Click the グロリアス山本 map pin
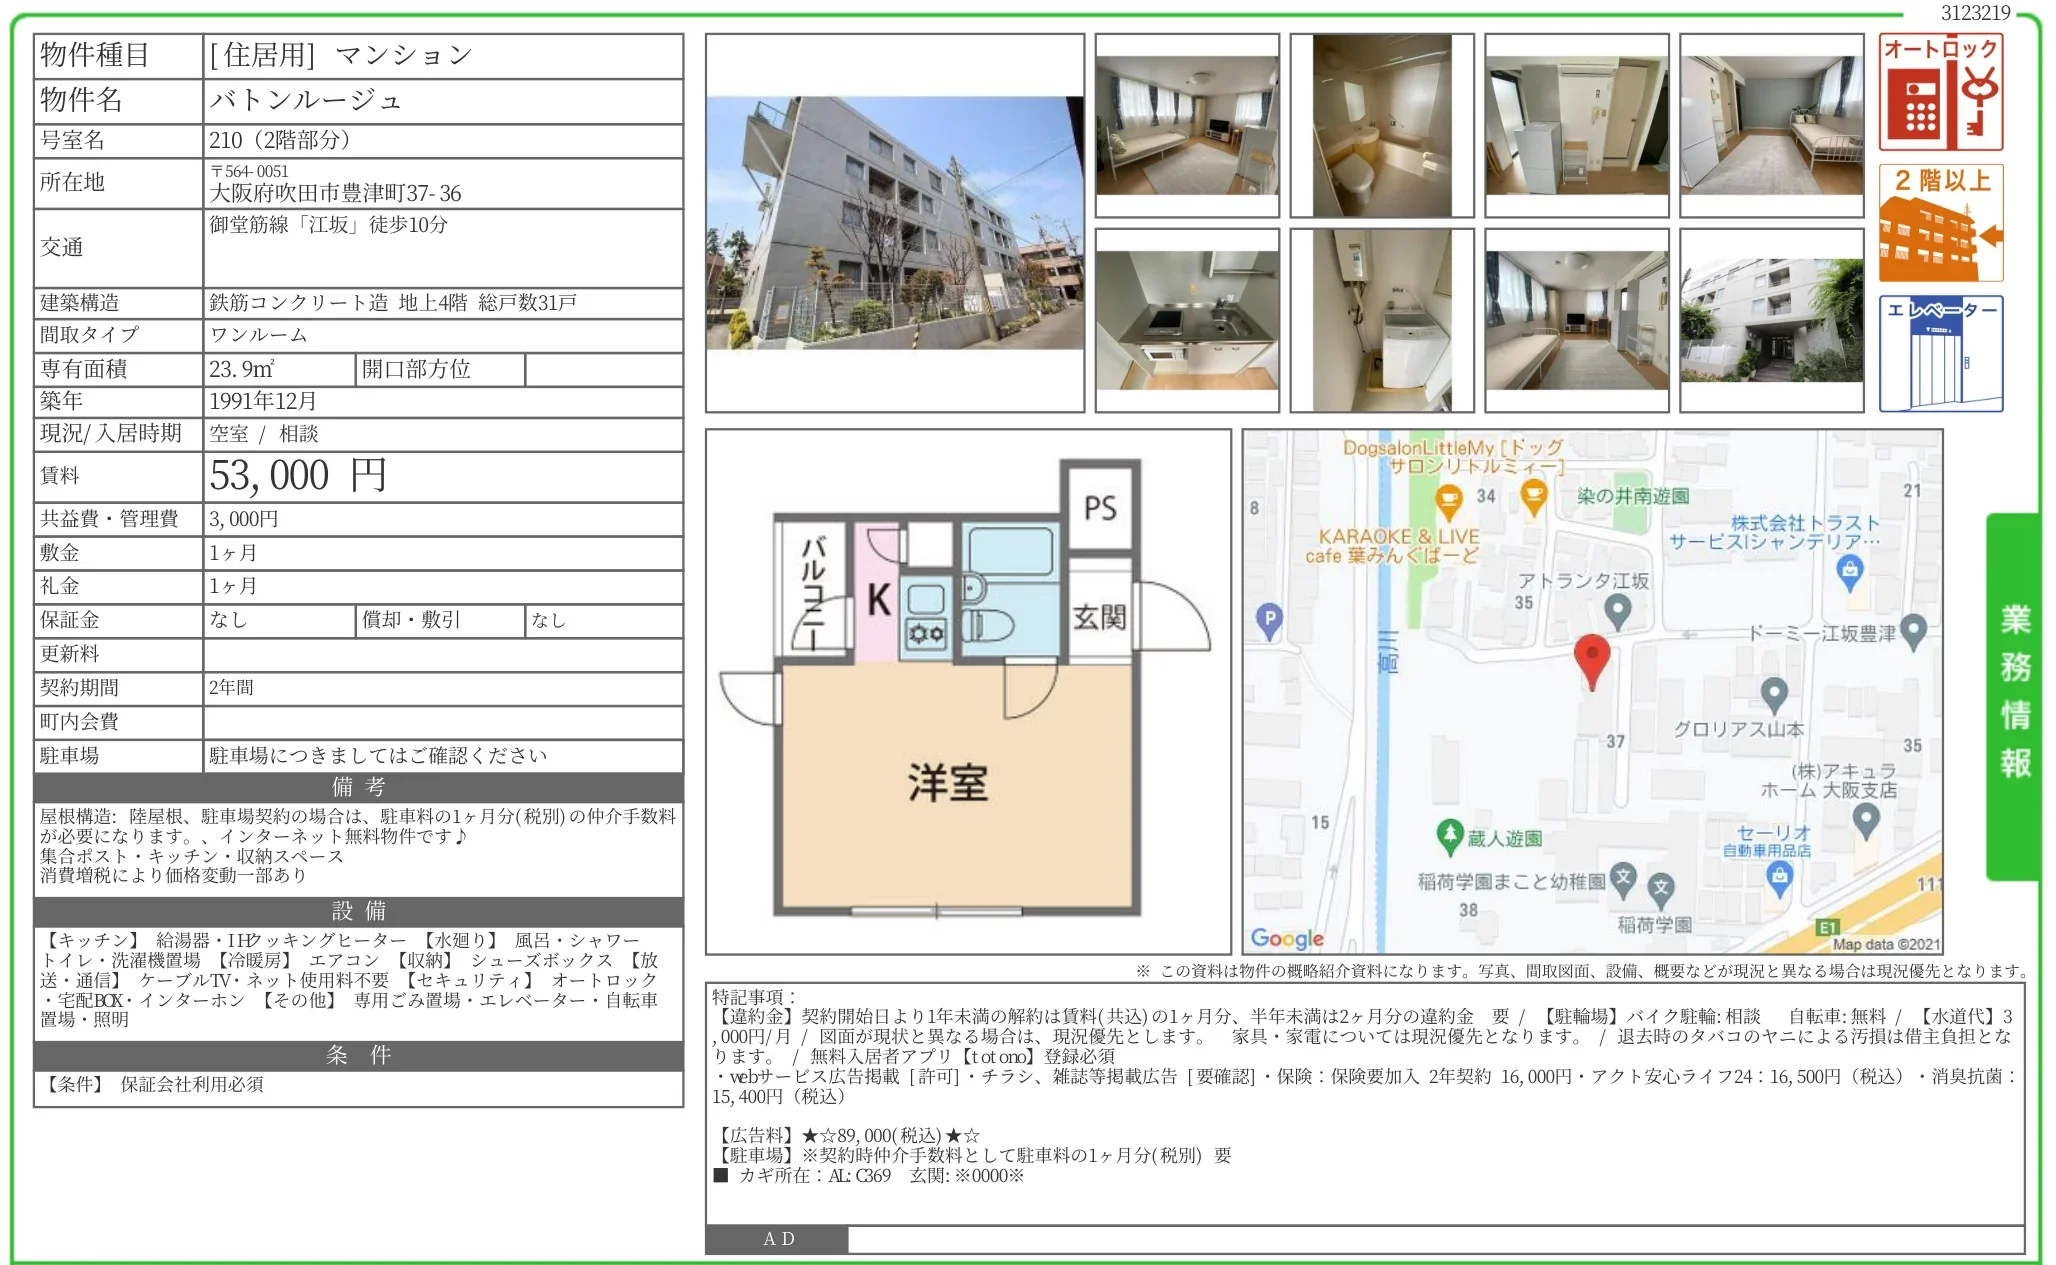 1773,693
